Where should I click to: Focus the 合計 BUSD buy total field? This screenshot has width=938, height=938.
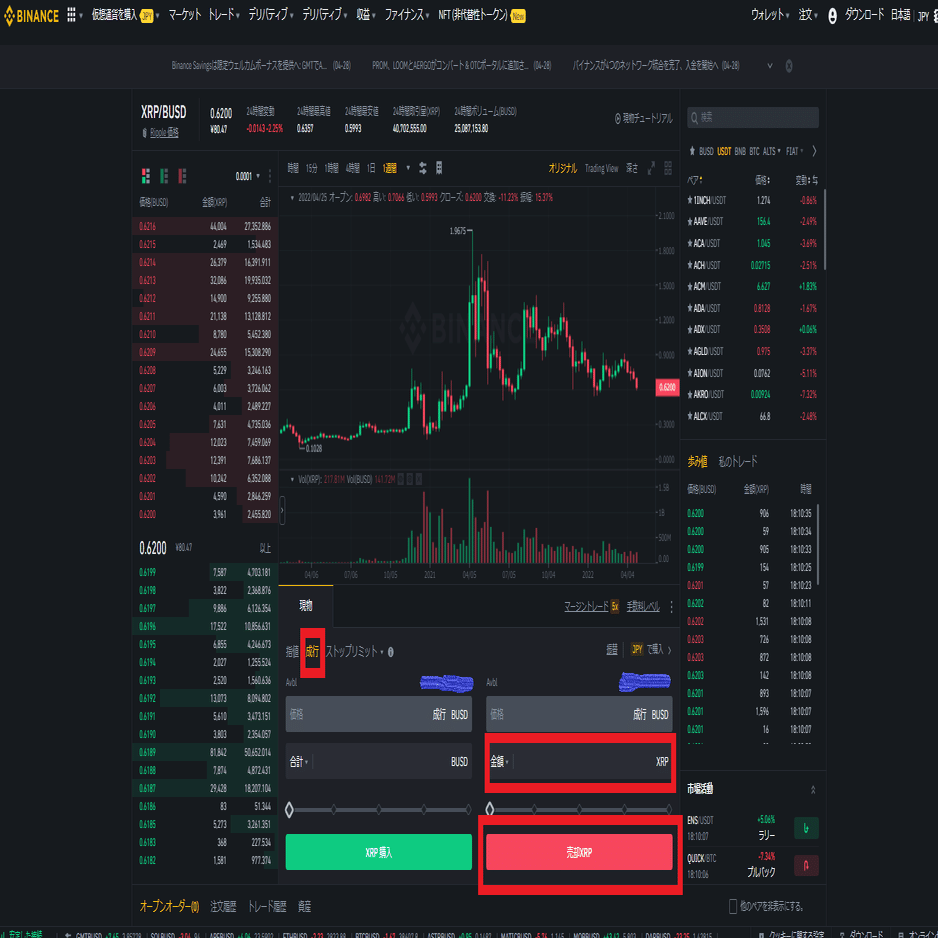coord(379,762)
